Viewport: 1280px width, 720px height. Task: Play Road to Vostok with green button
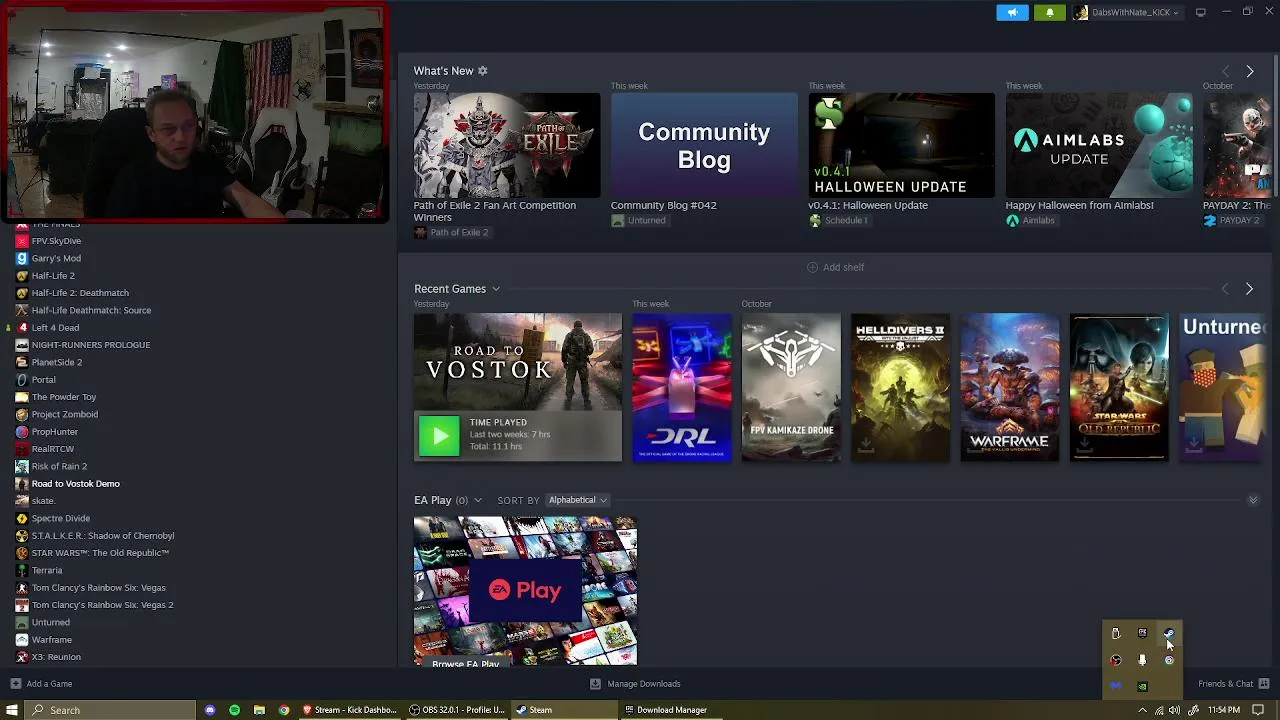coord(439,435)
